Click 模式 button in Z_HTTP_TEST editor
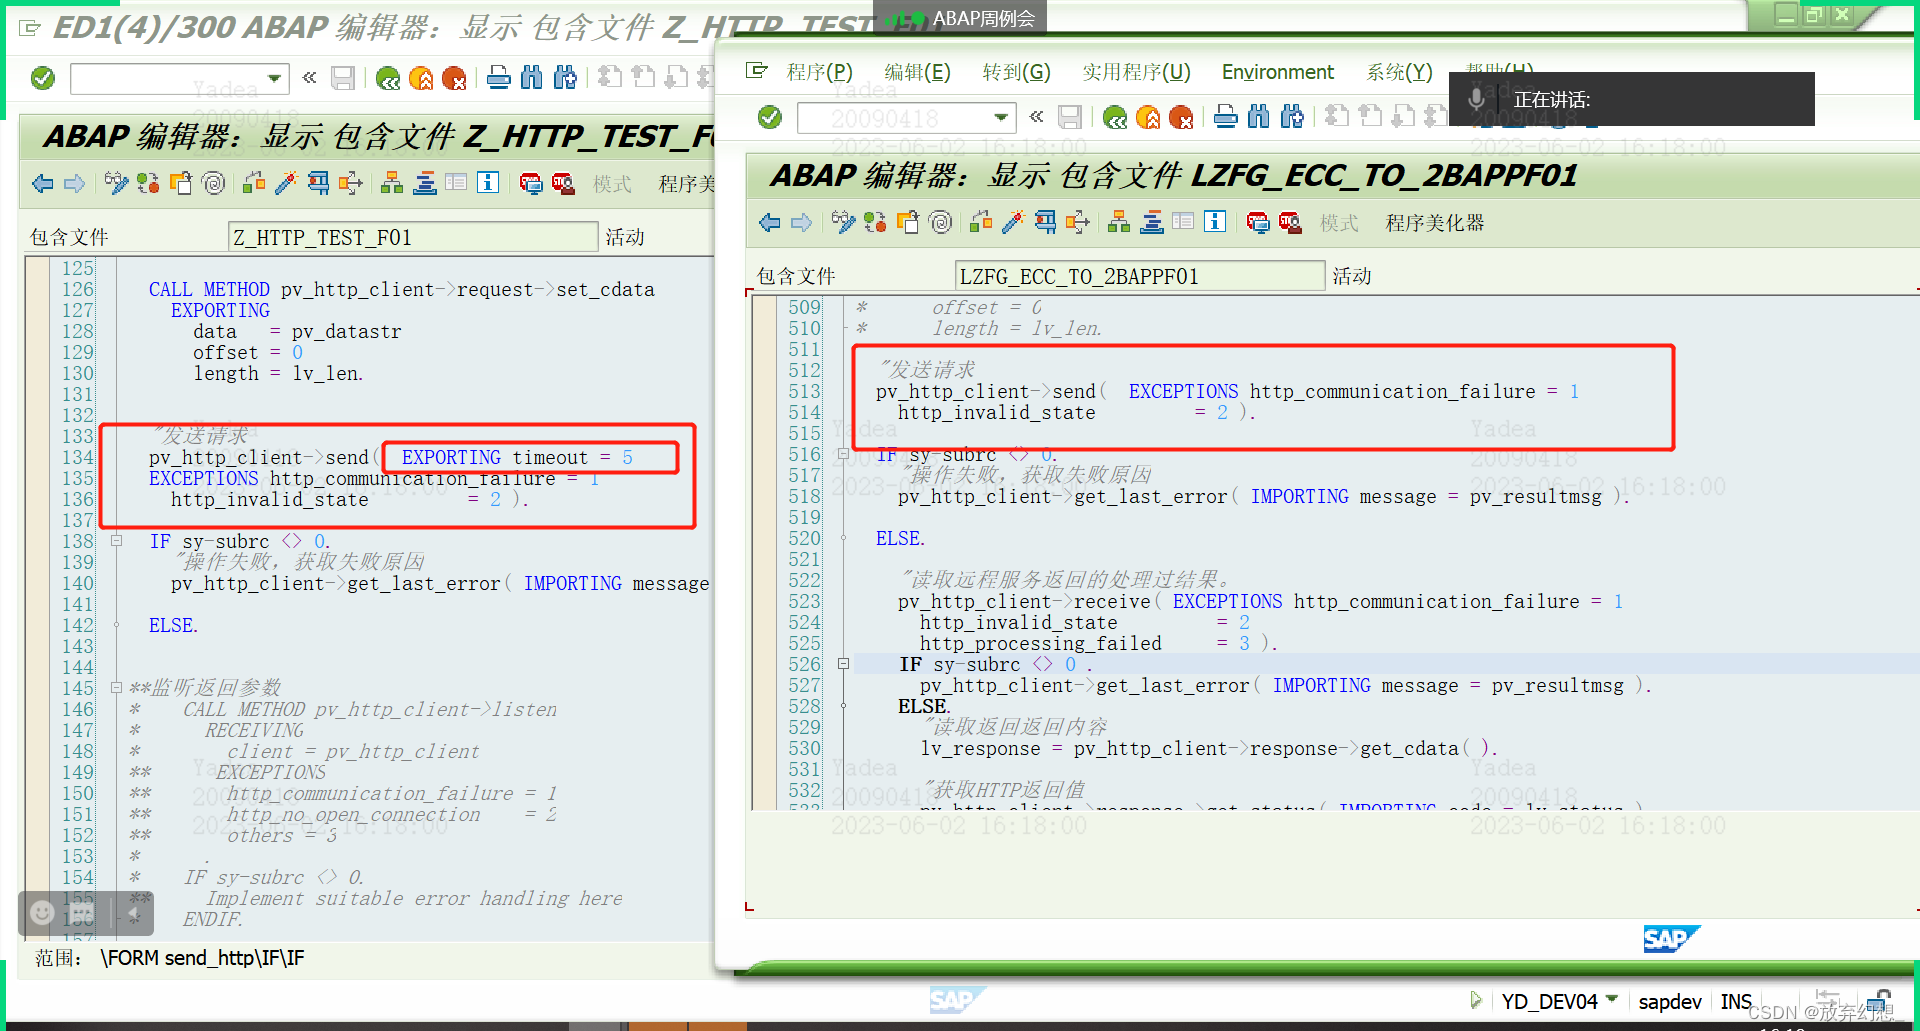The width and height of the screenshot is (1920, 1031). [x=611, y=184]
